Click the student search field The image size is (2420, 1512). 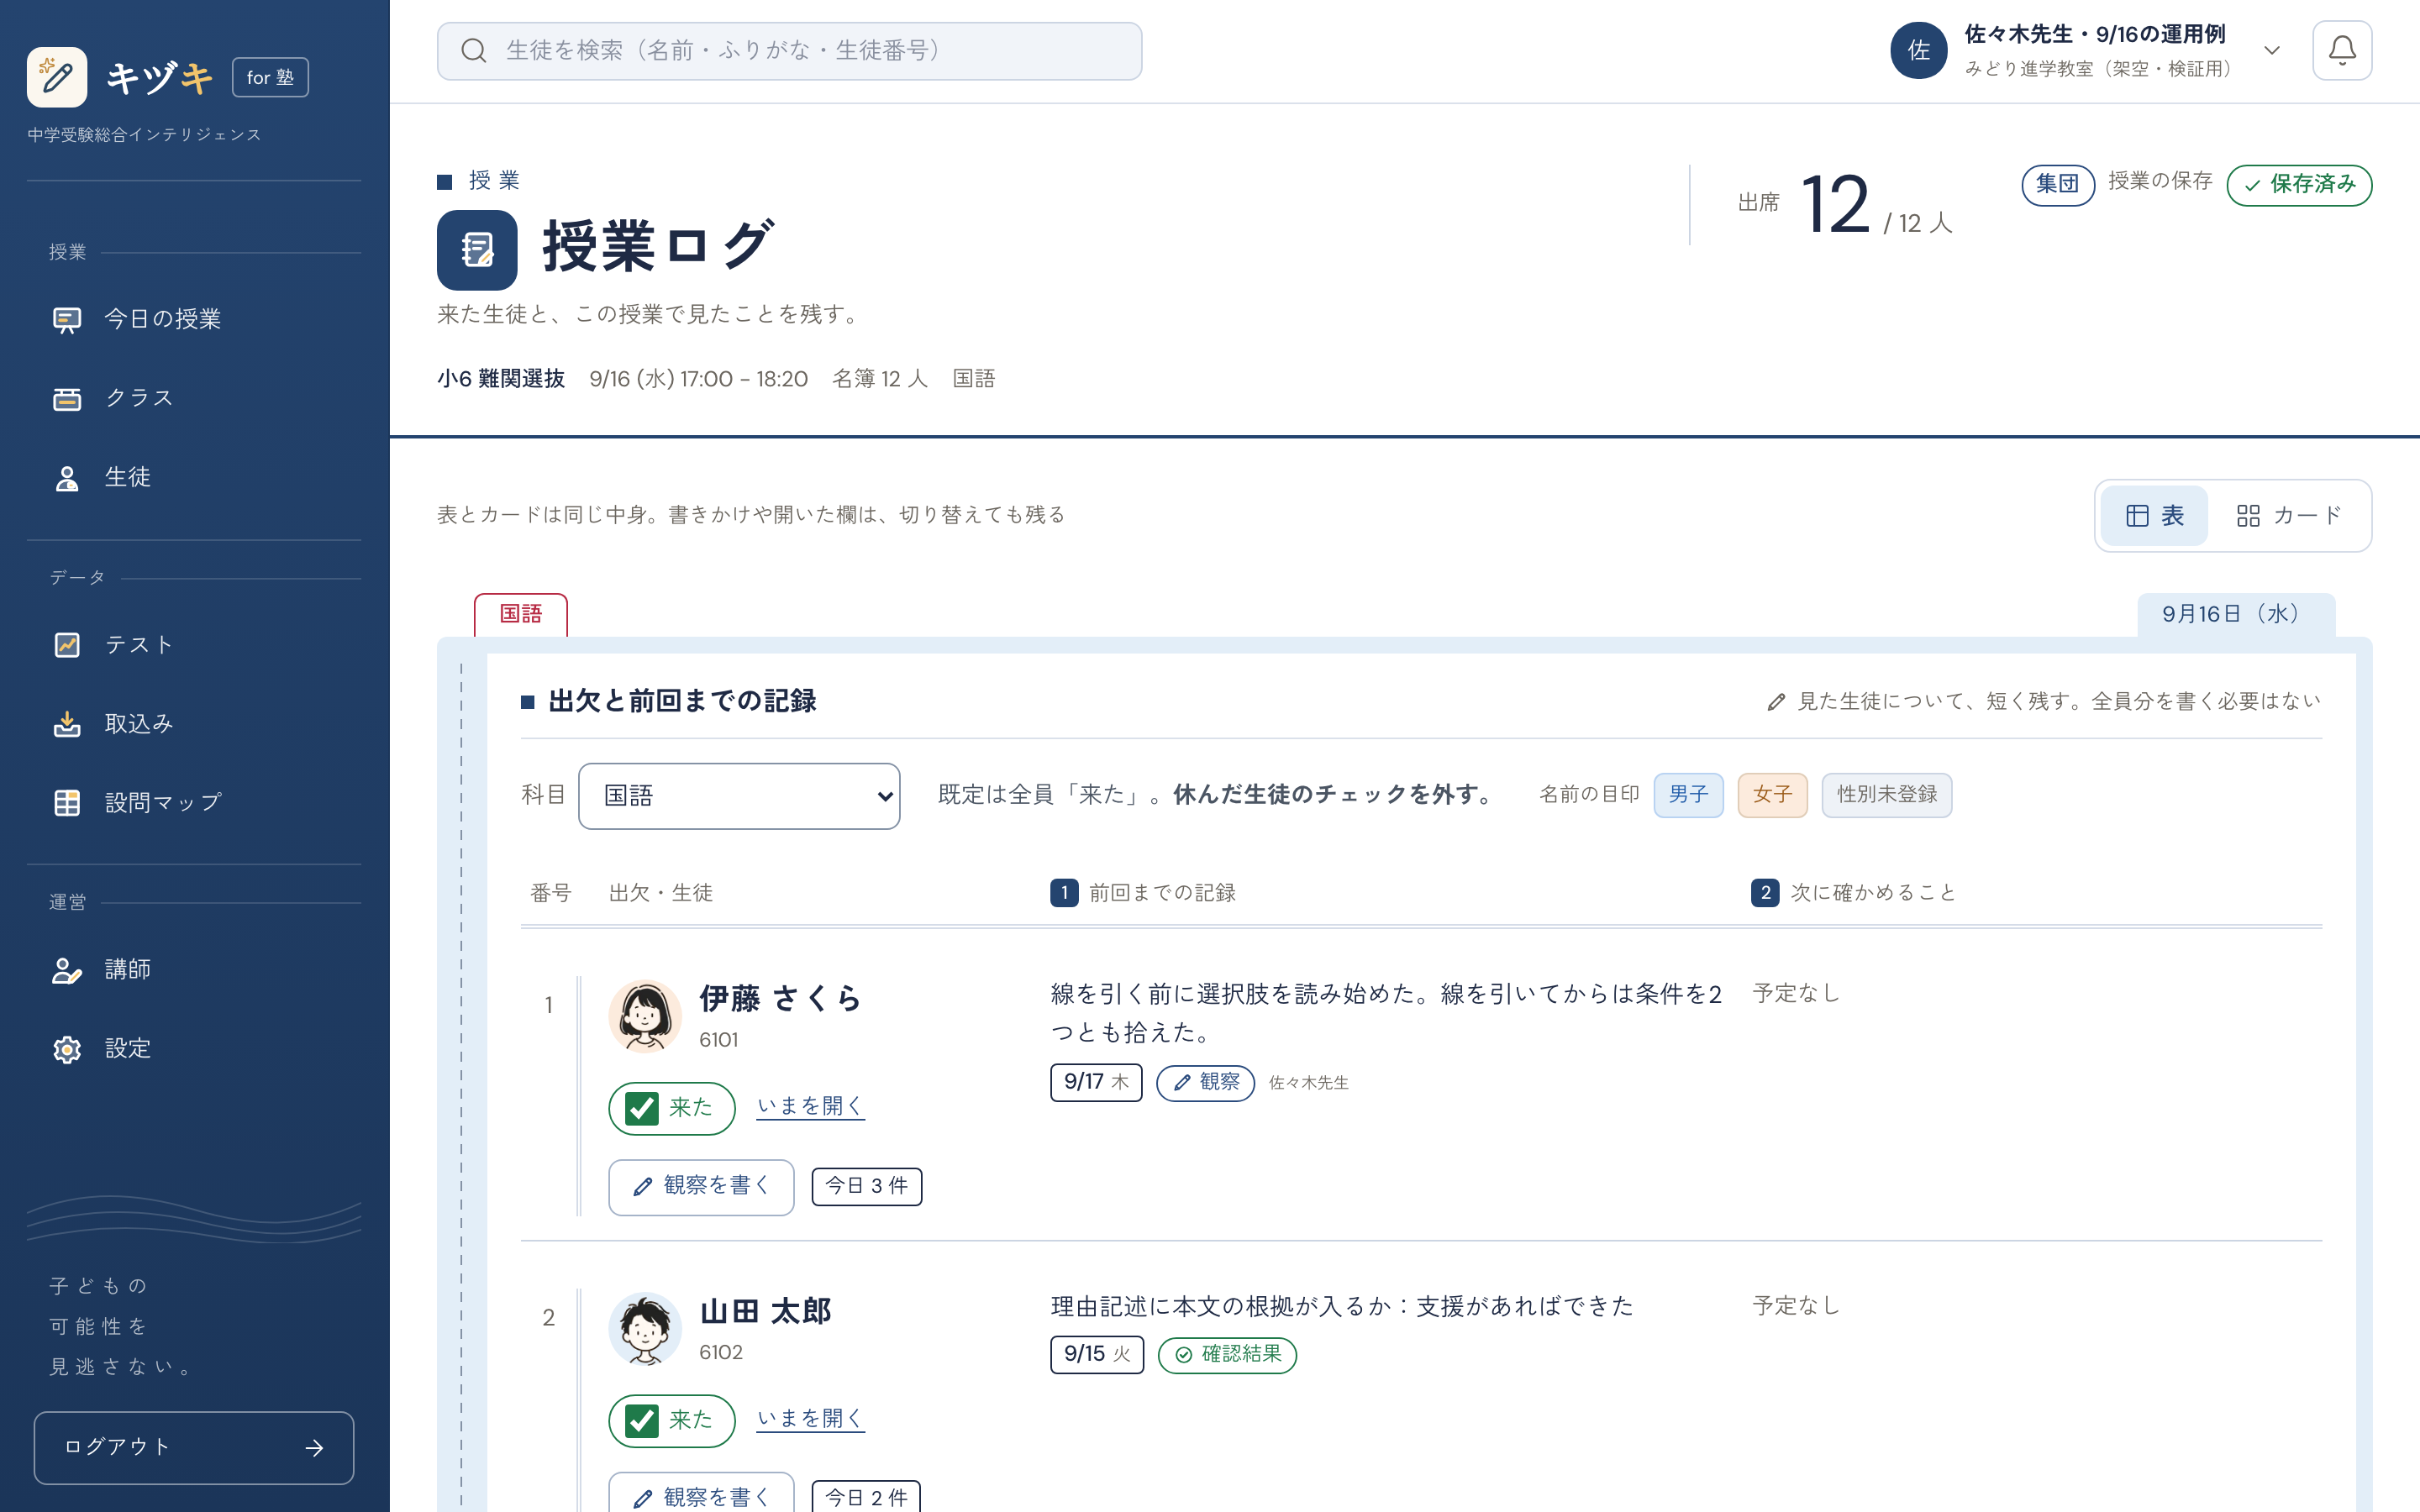coord(789,51)
